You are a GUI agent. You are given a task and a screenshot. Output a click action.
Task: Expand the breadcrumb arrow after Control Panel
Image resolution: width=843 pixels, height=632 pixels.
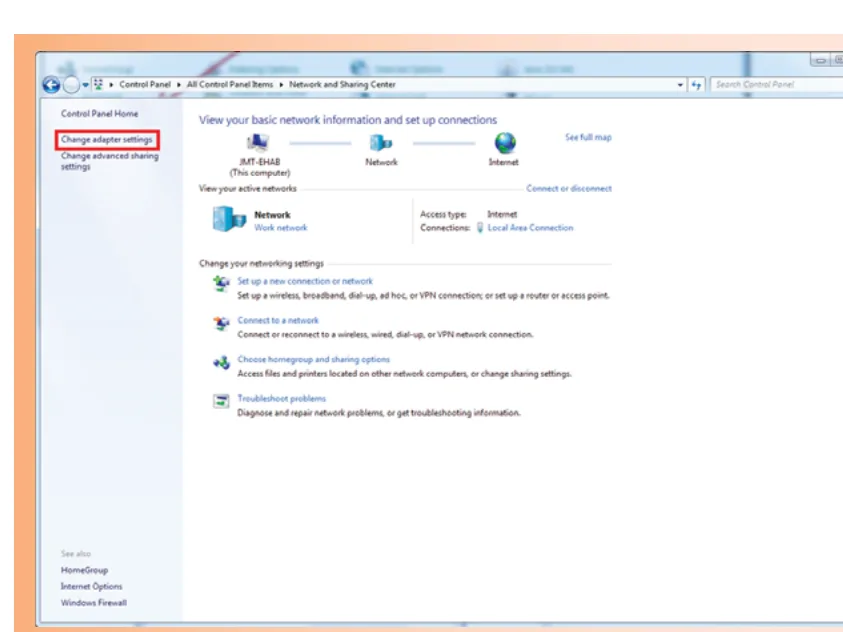pyautogui.click(x=178, y=85)
